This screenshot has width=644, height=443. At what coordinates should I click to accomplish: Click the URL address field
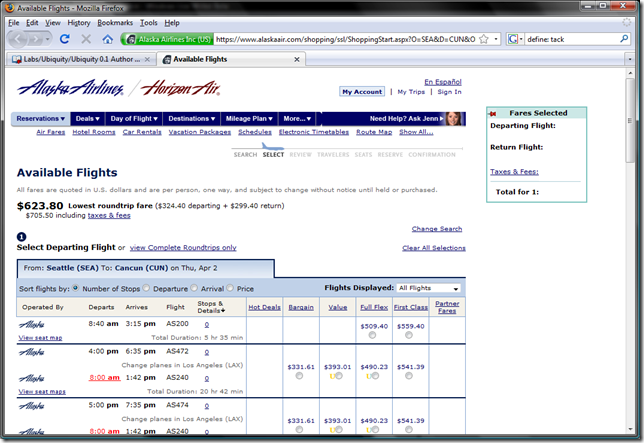(x=345, y=39)
